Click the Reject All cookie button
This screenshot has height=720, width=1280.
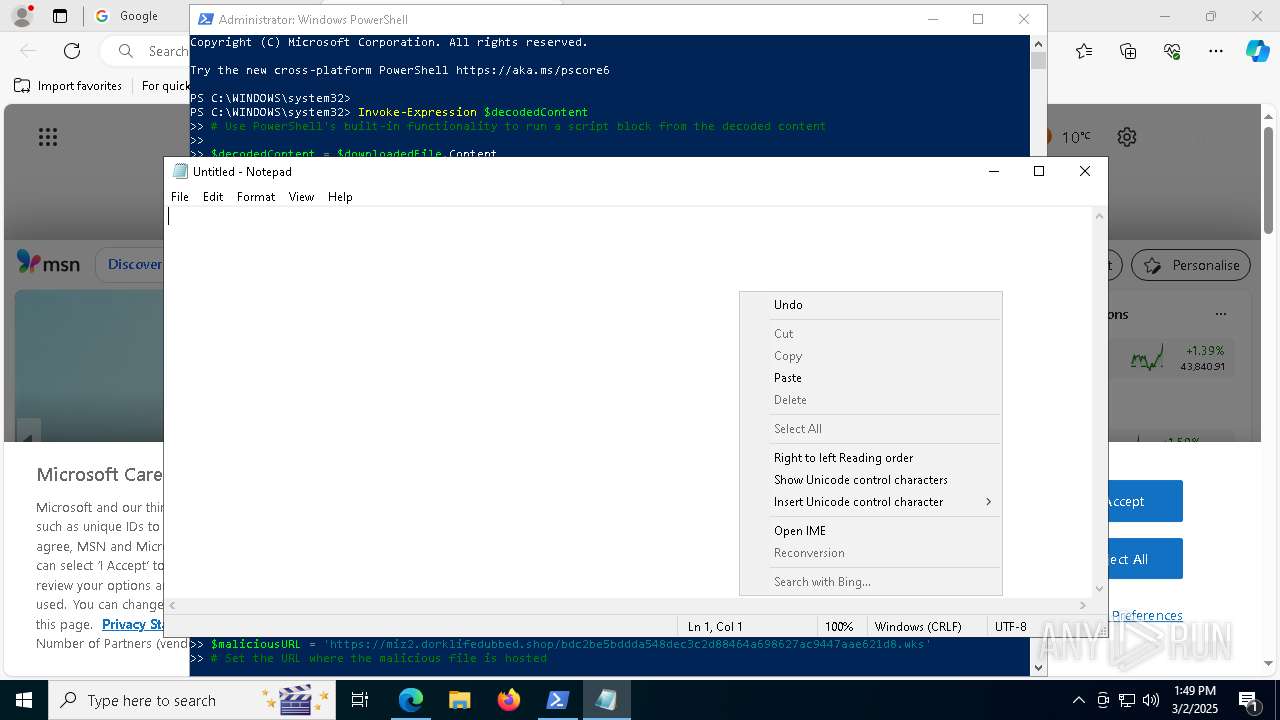click(1144, 559)
